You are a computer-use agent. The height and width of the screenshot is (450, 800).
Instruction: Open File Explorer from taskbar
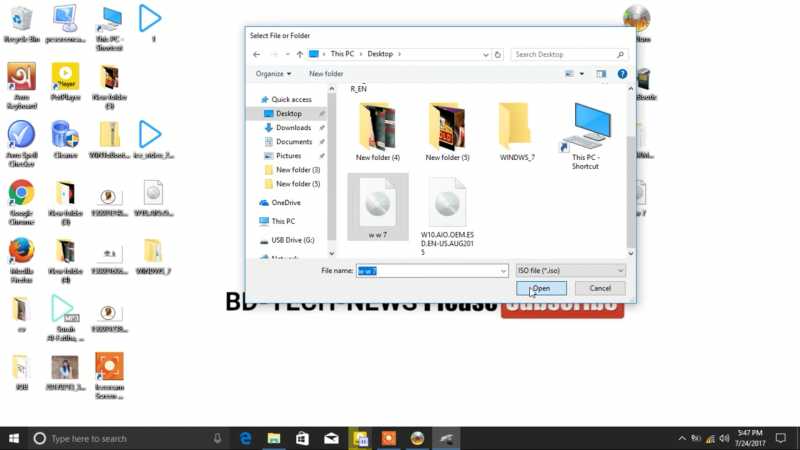click(x=274, y=438)
